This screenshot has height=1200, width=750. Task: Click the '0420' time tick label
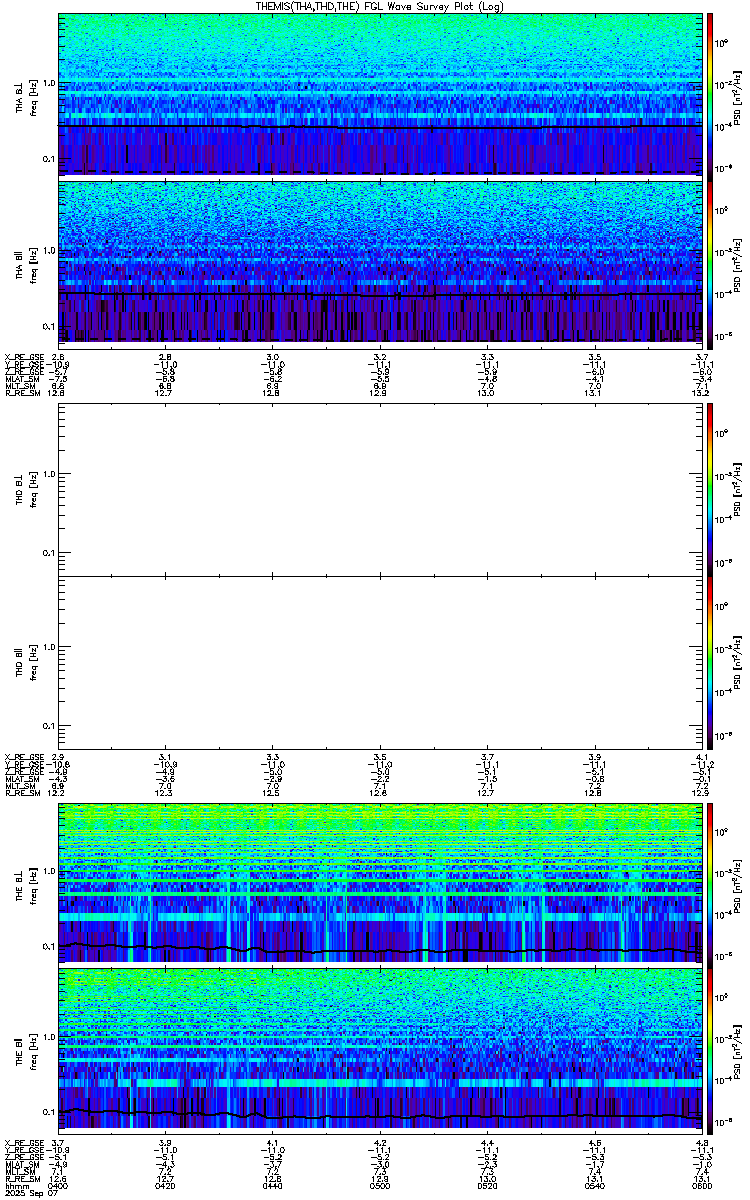pyautogui.click(x=165, y=1186)
